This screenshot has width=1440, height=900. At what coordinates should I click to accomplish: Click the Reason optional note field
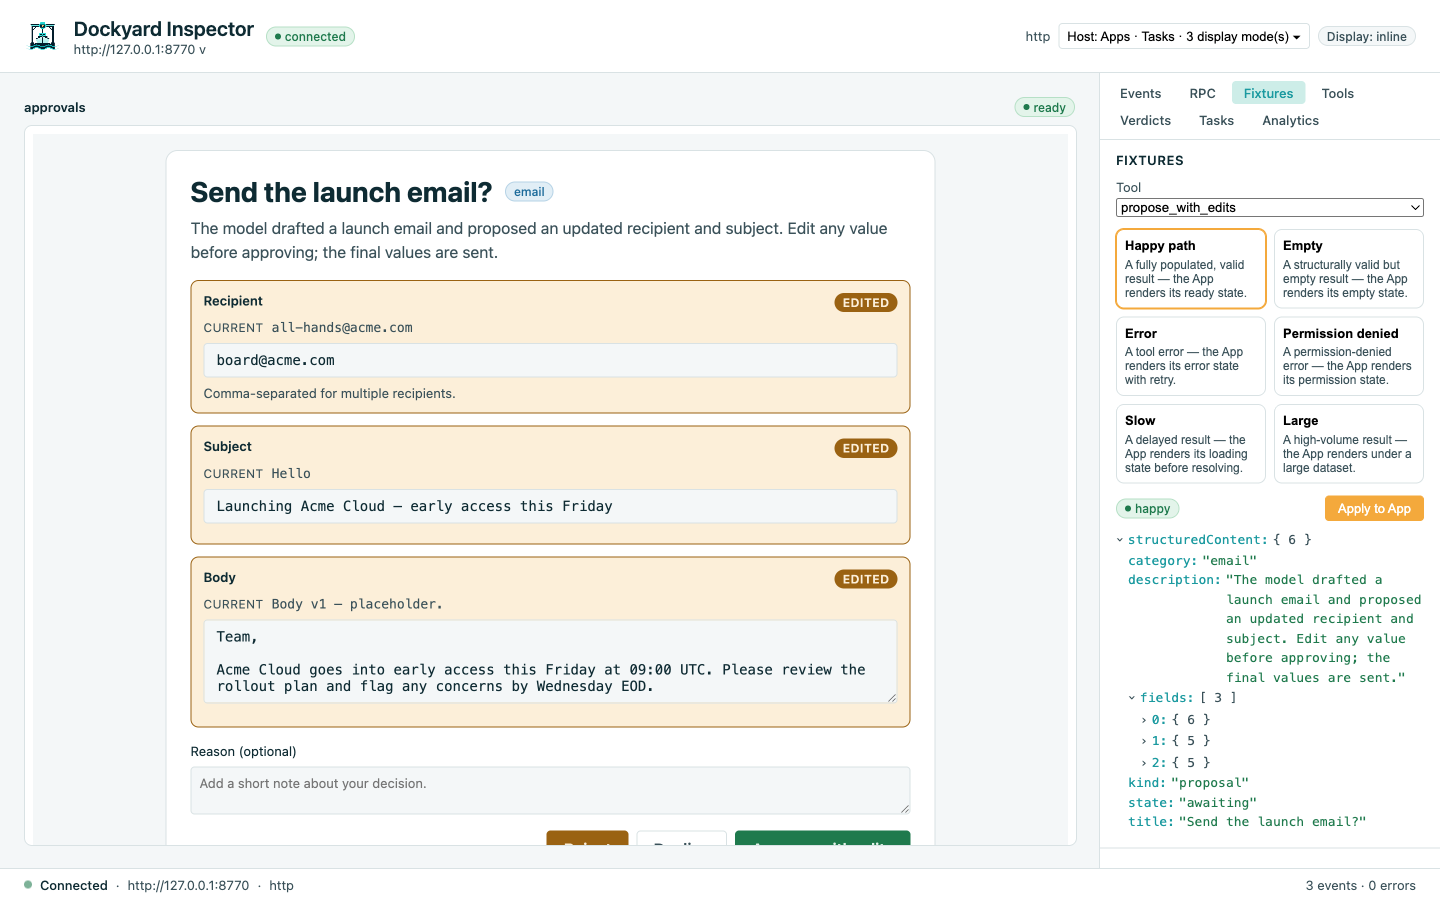(x=550, y=791)
